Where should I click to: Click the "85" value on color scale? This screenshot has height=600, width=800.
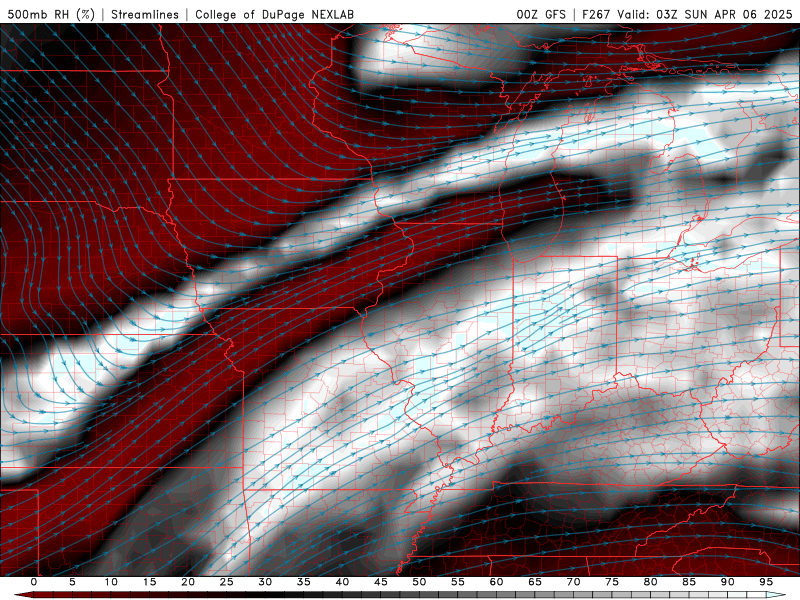[x=689, y=582]
